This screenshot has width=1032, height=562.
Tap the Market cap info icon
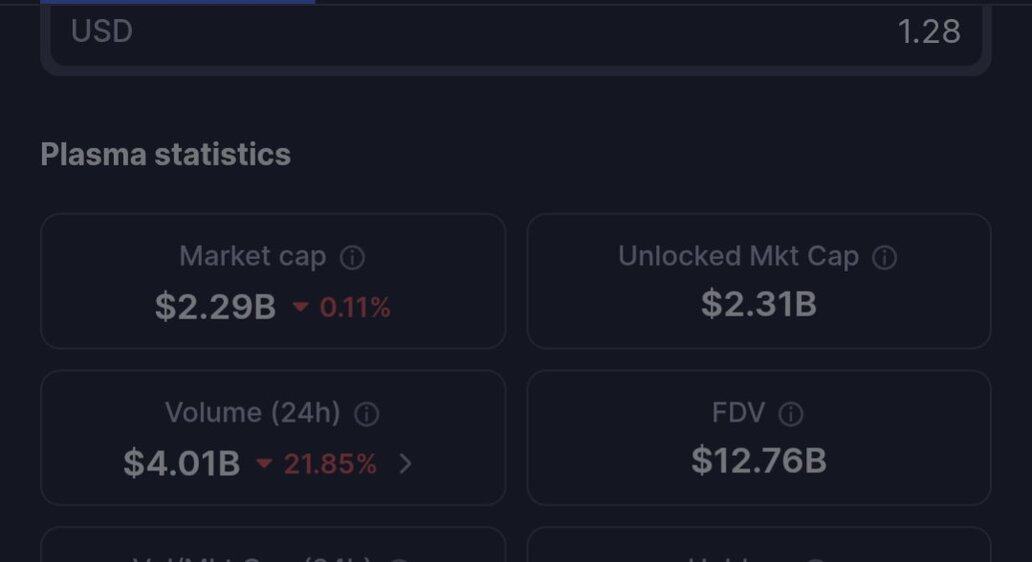point(352,257)
